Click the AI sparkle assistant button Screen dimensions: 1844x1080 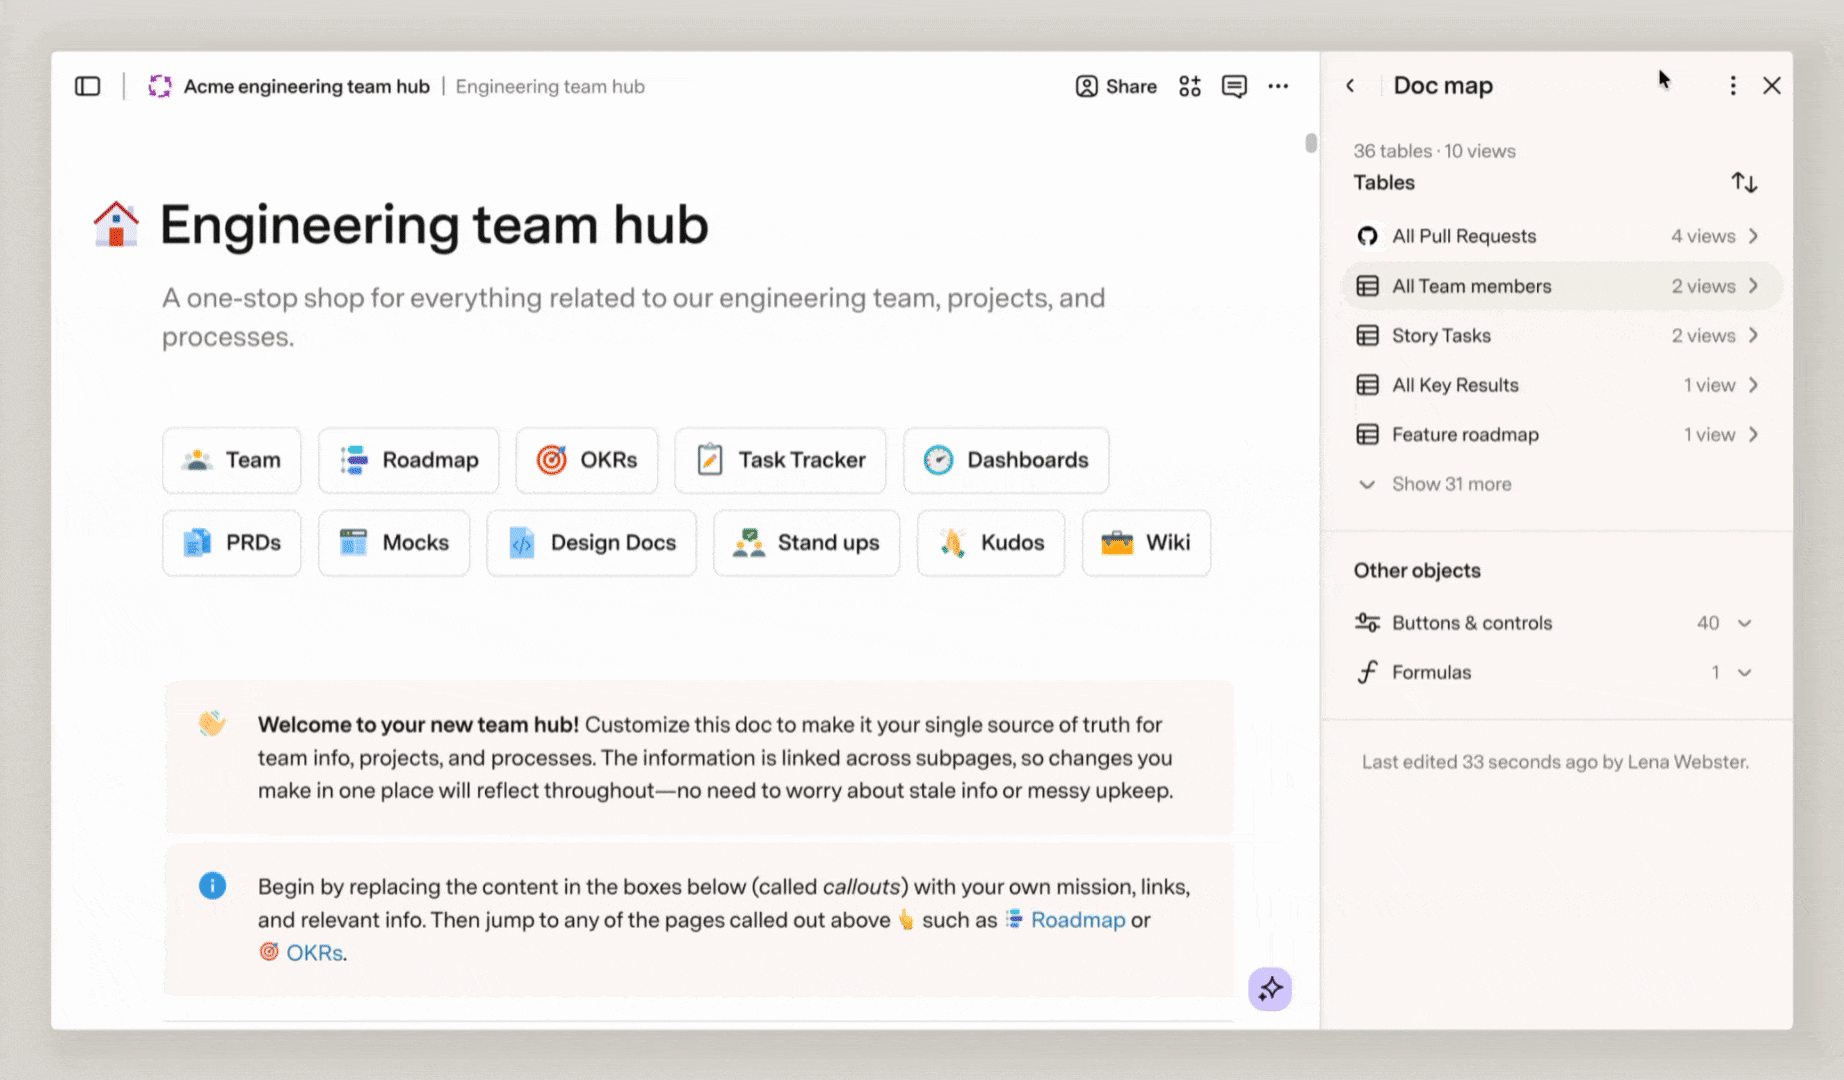(1270, 989)
